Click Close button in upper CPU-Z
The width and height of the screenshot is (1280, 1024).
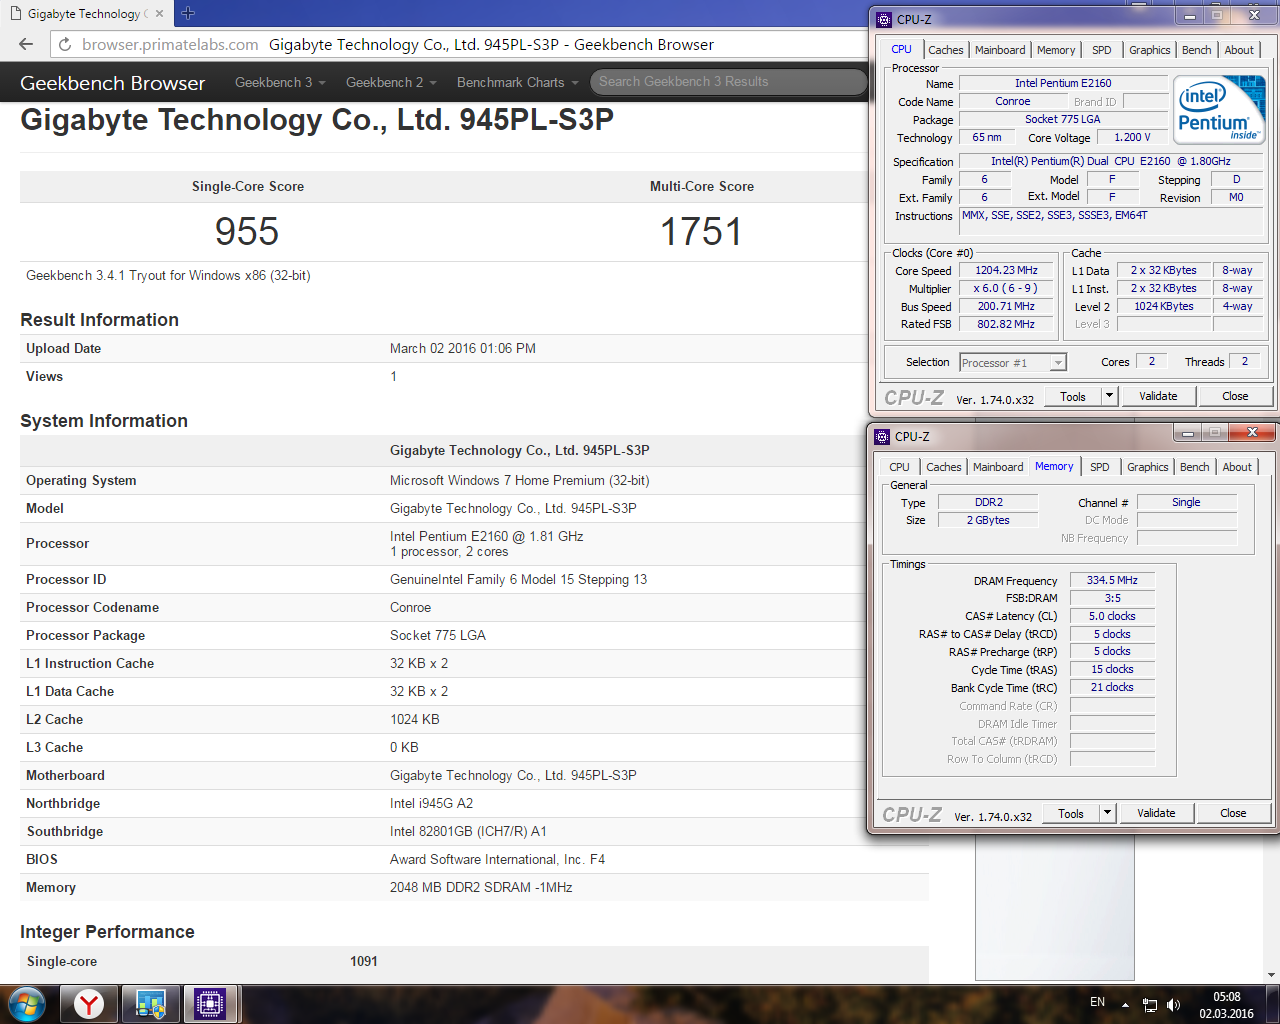coord(1235,396)
